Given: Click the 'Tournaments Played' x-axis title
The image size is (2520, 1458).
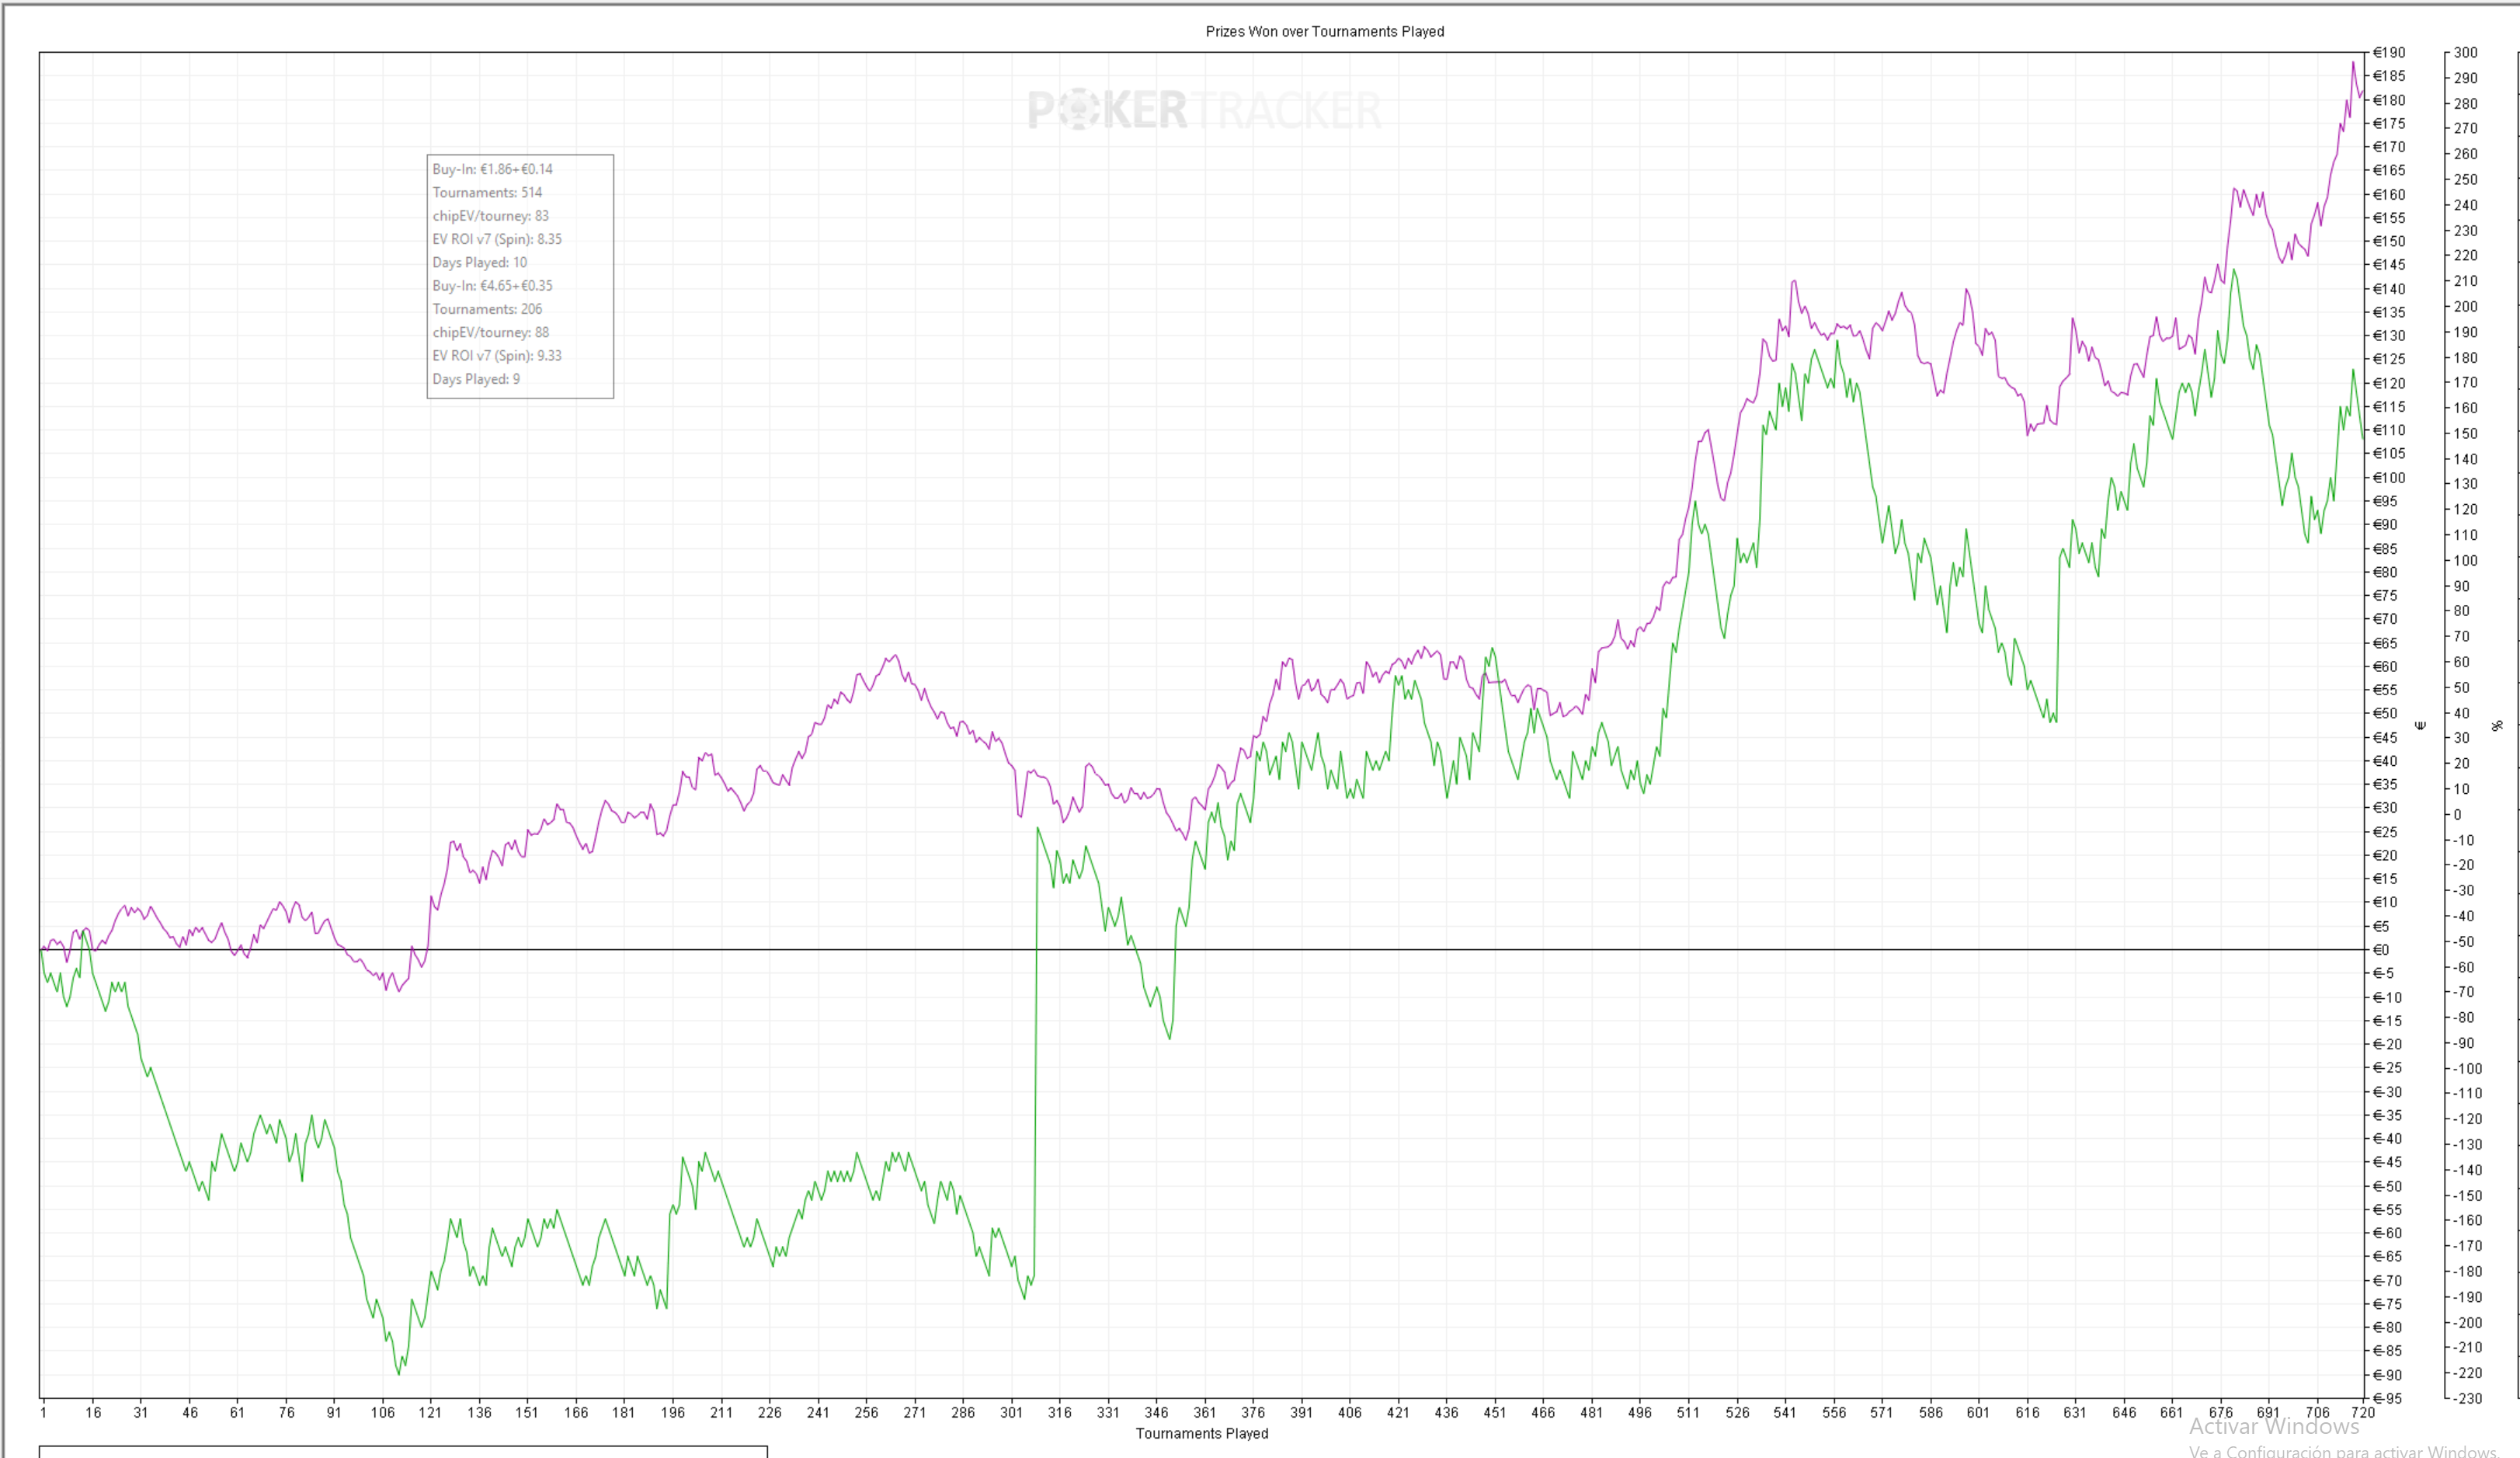Looking at the screenshot, I should pos(1201,1433).
